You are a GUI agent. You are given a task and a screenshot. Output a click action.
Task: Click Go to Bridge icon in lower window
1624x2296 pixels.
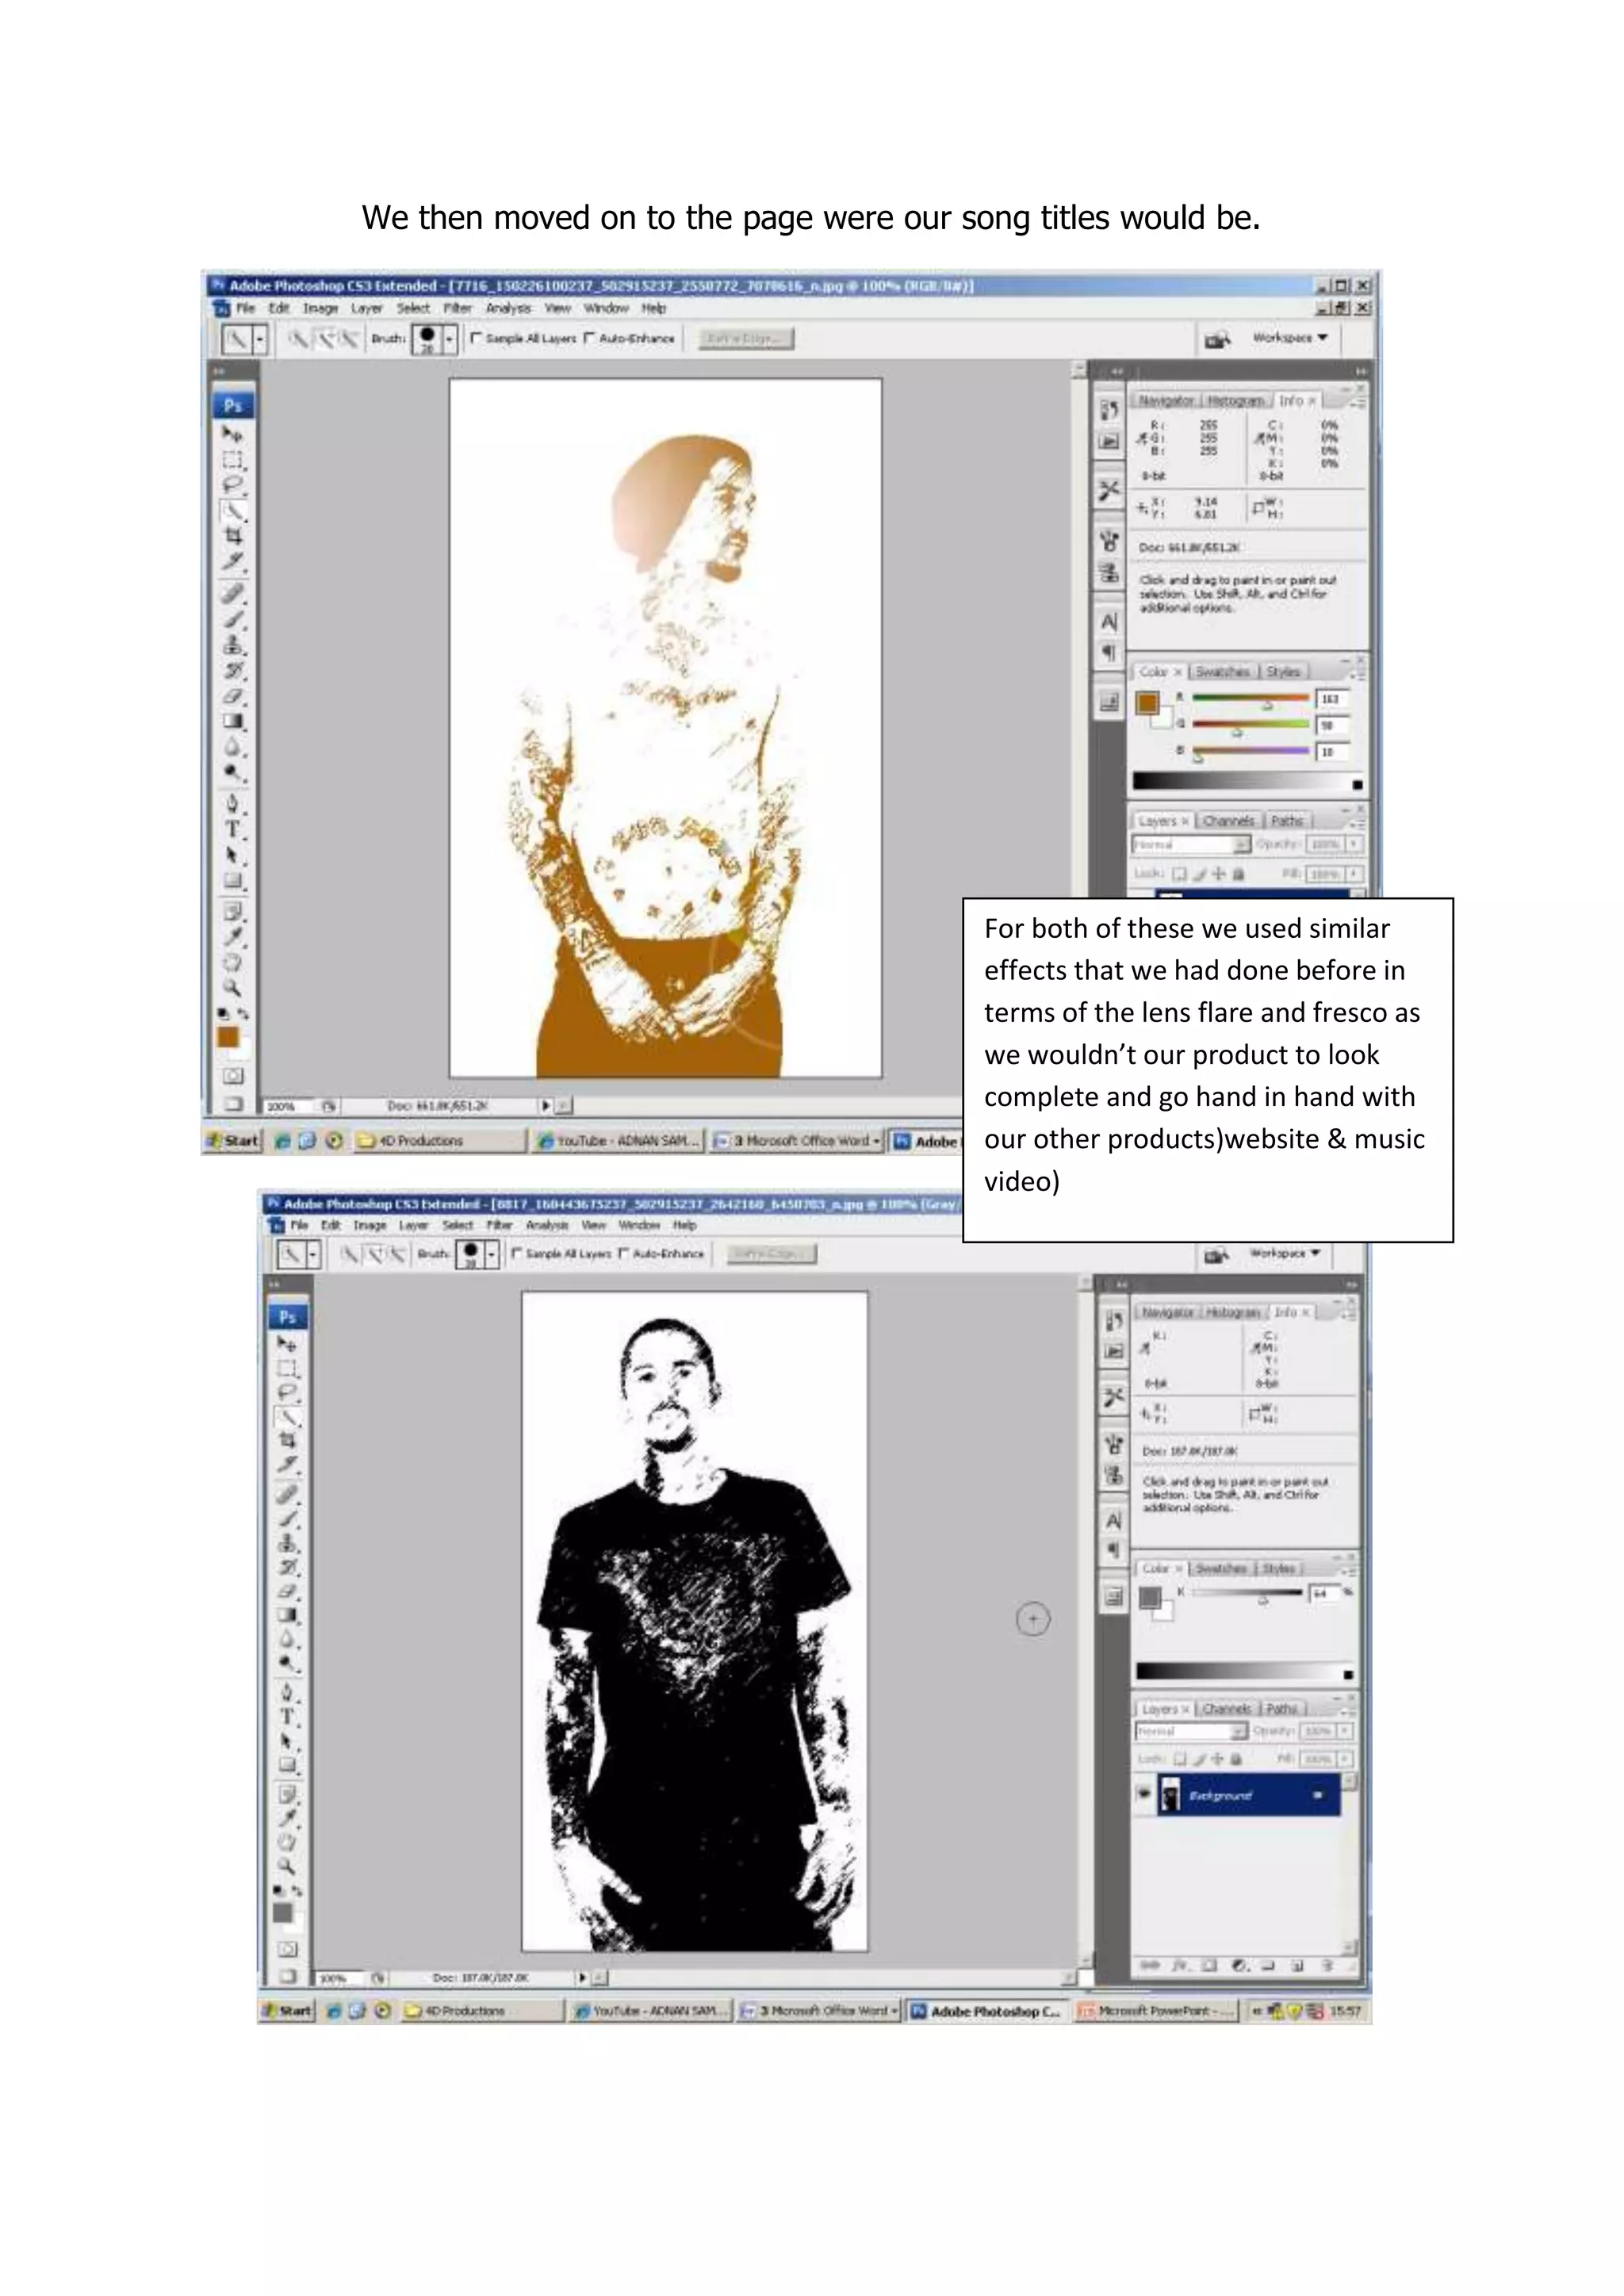(1215, 1255)
